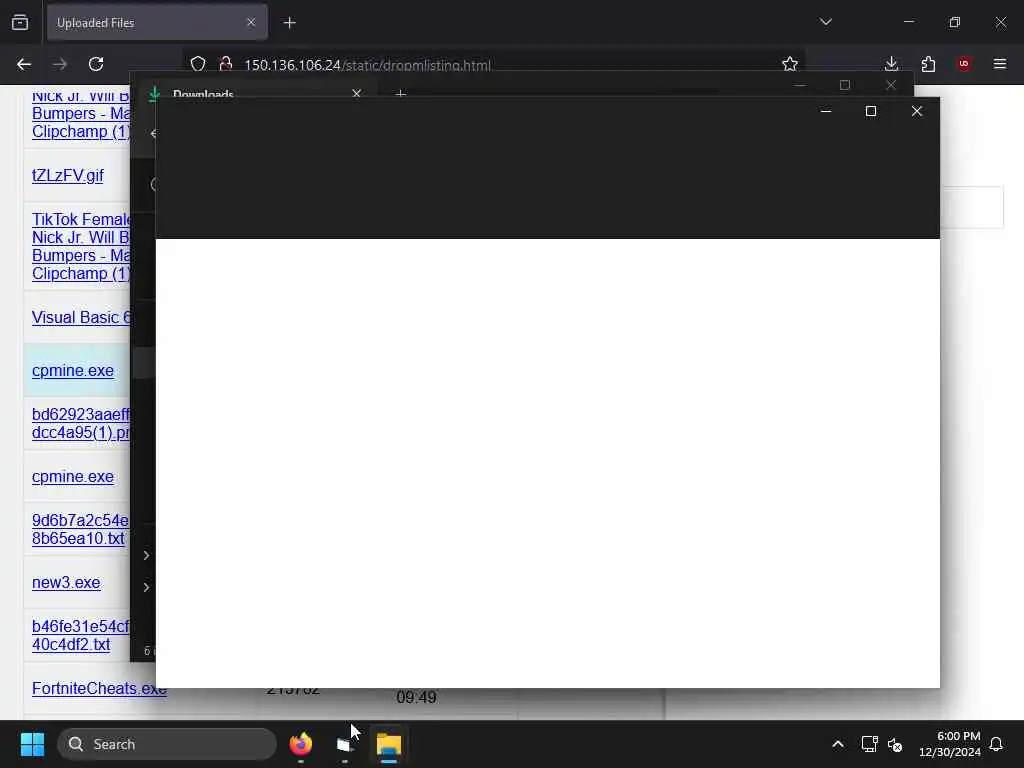The image size is (1024, 768).
Task: Select the Uploaded Files tab
Action: coord(157,22)
